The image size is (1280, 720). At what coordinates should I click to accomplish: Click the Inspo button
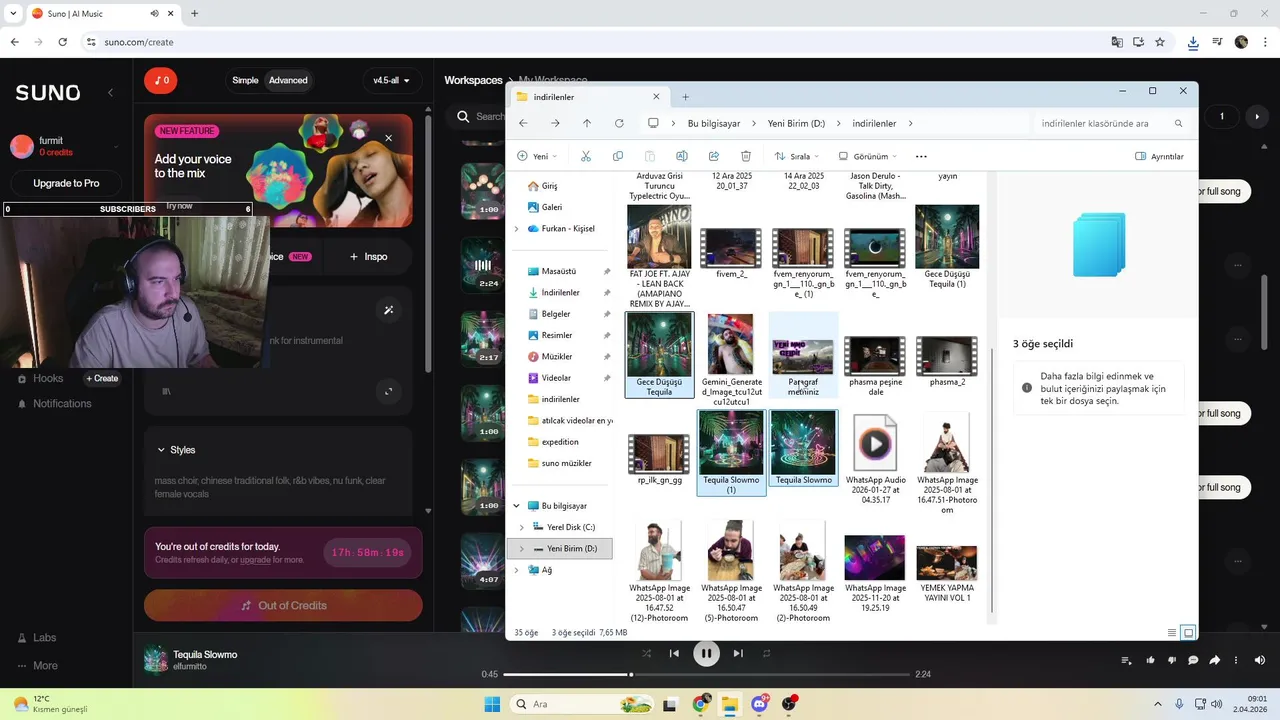pos(369,256)
